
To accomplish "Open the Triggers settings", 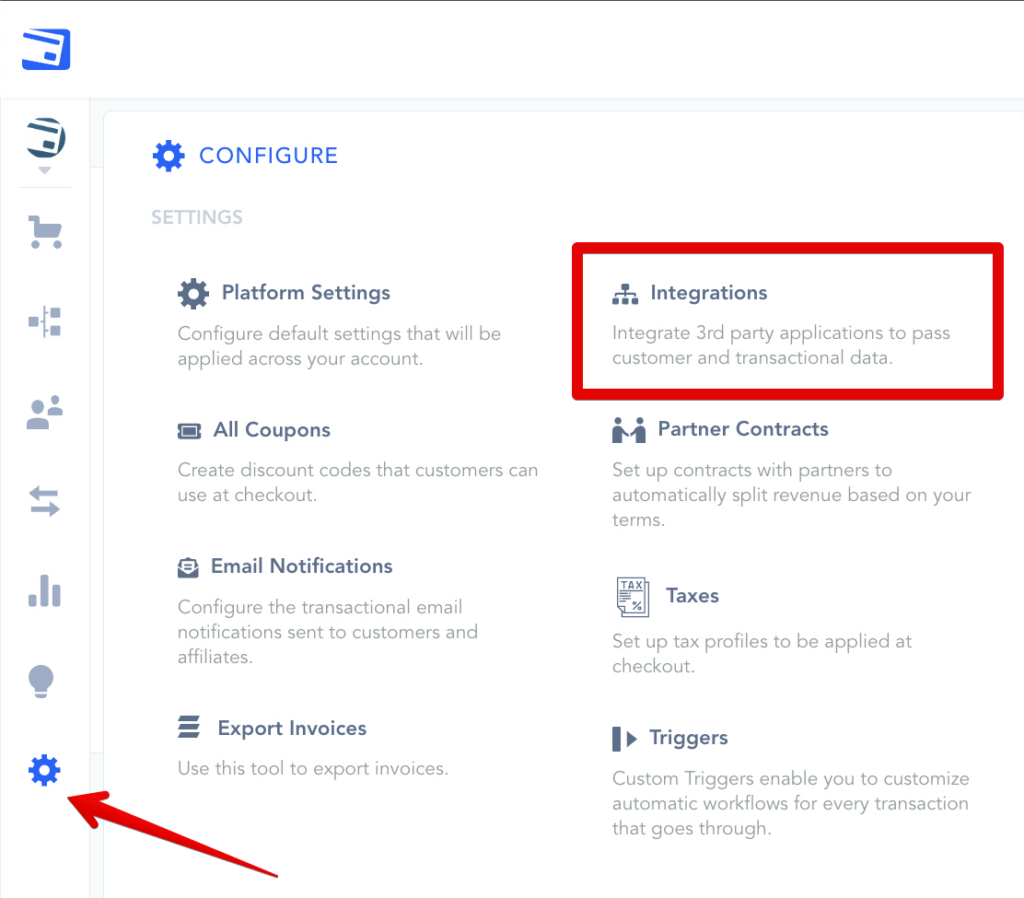I will [x=688, y=738].
